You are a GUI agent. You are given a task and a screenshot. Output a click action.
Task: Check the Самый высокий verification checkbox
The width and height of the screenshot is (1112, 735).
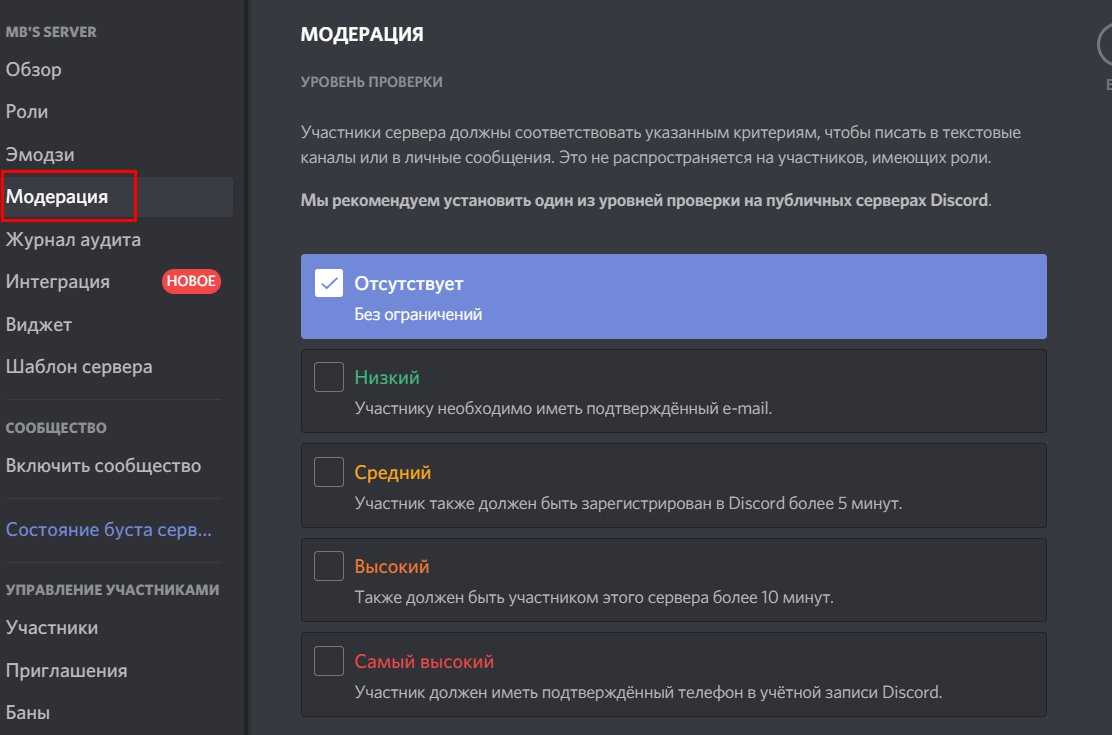click(329, 661)
